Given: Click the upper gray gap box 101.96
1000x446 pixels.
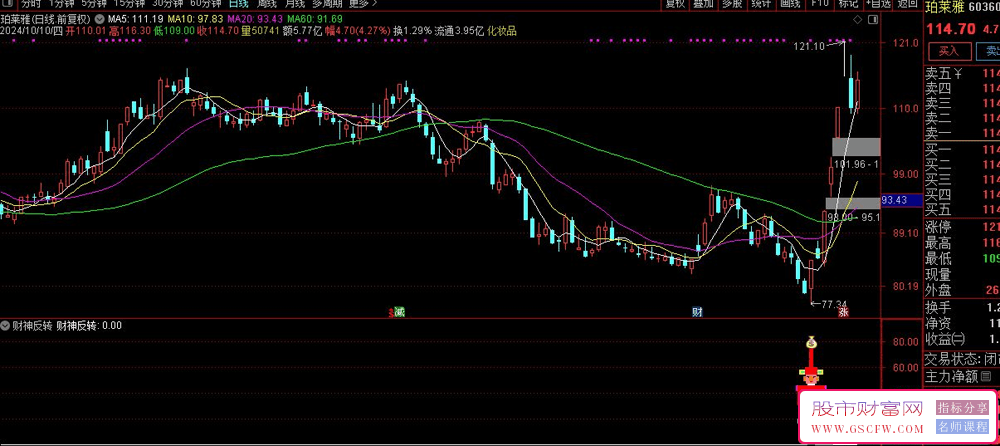Looking at the screenshot, I should click(x=855, y=147).
